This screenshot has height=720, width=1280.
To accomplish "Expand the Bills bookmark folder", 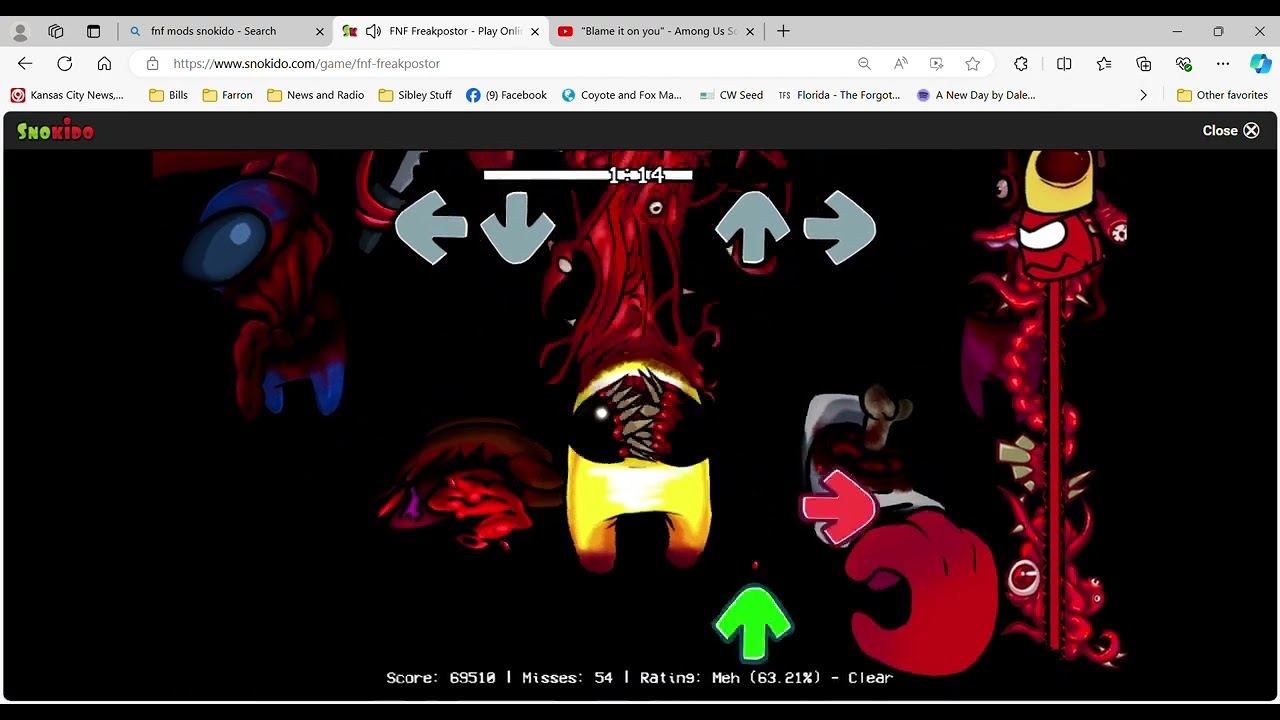I will coord(168,95).
